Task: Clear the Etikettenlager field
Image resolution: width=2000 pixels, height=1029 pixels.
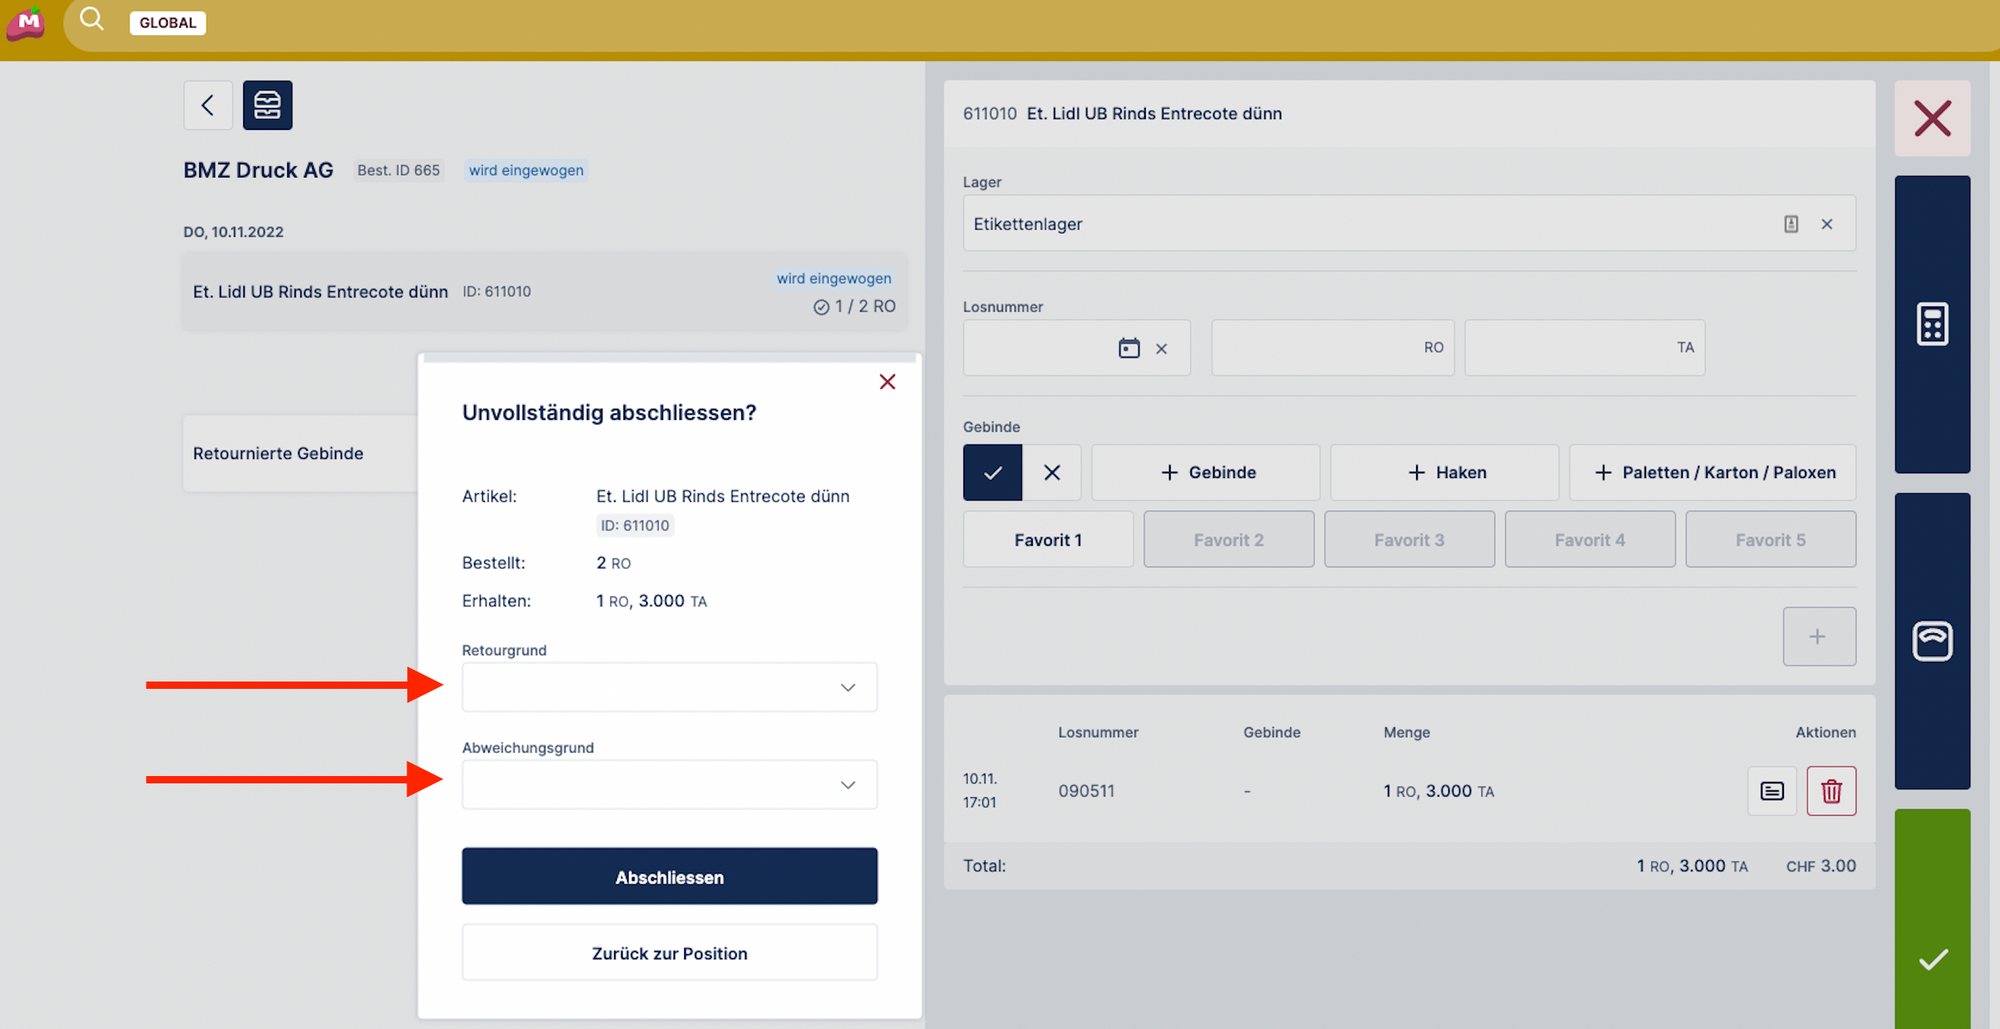Action: pos(1827,224)
